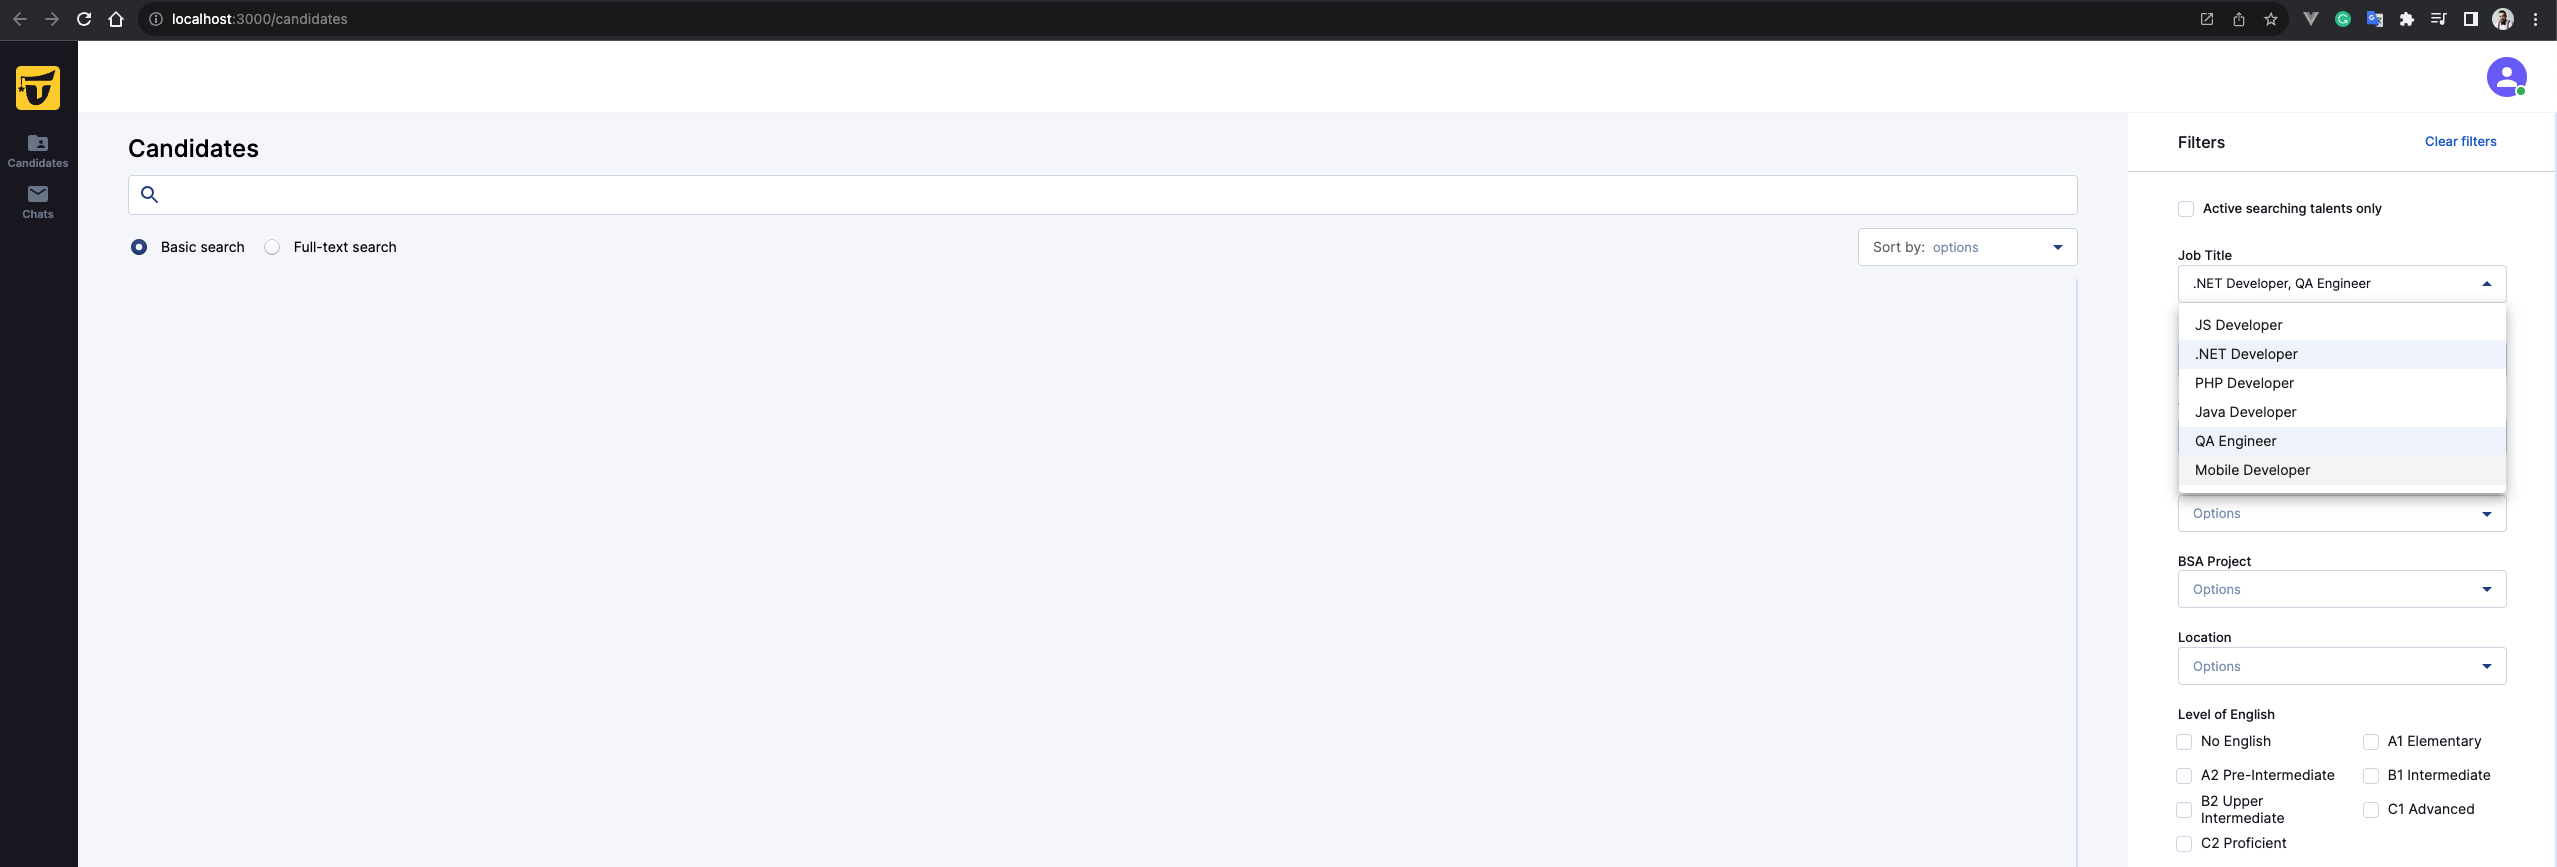Open the user profile avatar menu
Screen dimensions: 2557x867
click(2506, 77)
